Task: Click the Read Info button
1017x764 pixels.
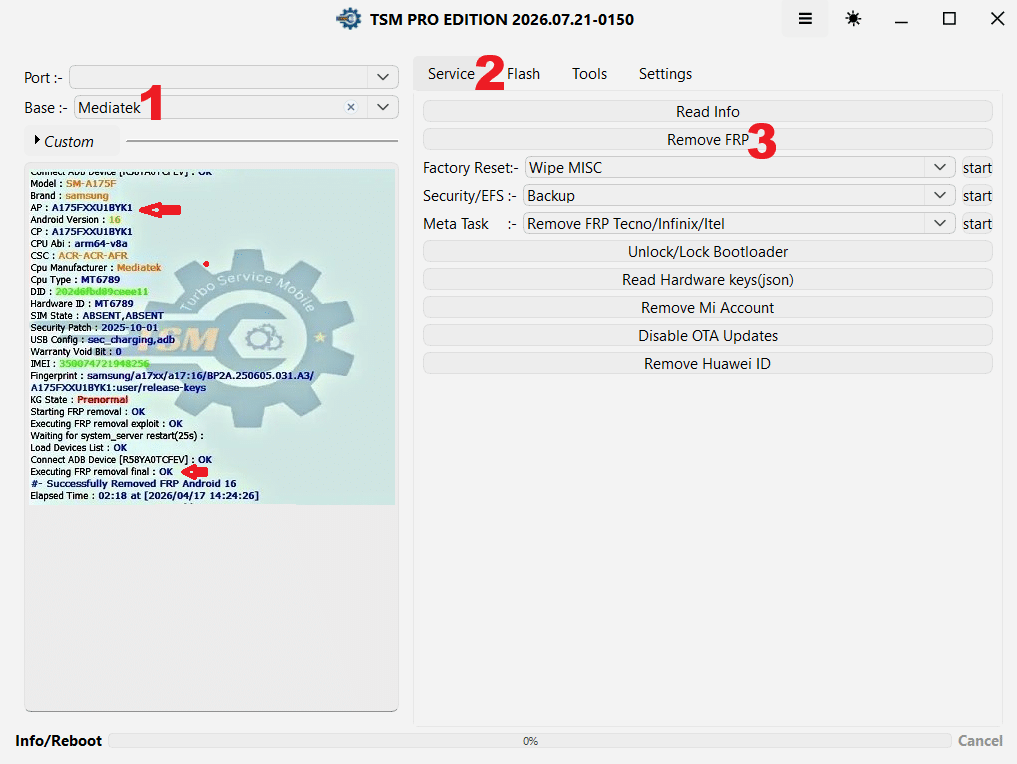Action: coord(708,112)
